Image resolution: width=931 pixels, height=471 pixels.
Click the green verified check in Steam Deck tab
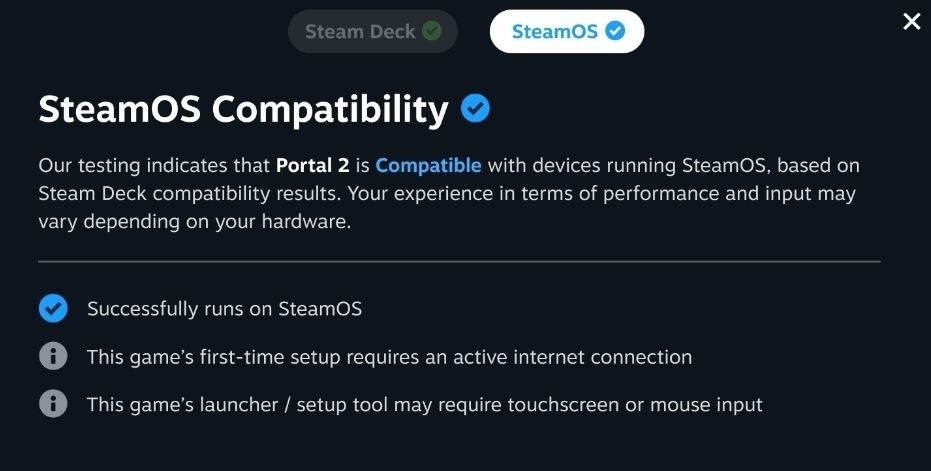[432, 31]
